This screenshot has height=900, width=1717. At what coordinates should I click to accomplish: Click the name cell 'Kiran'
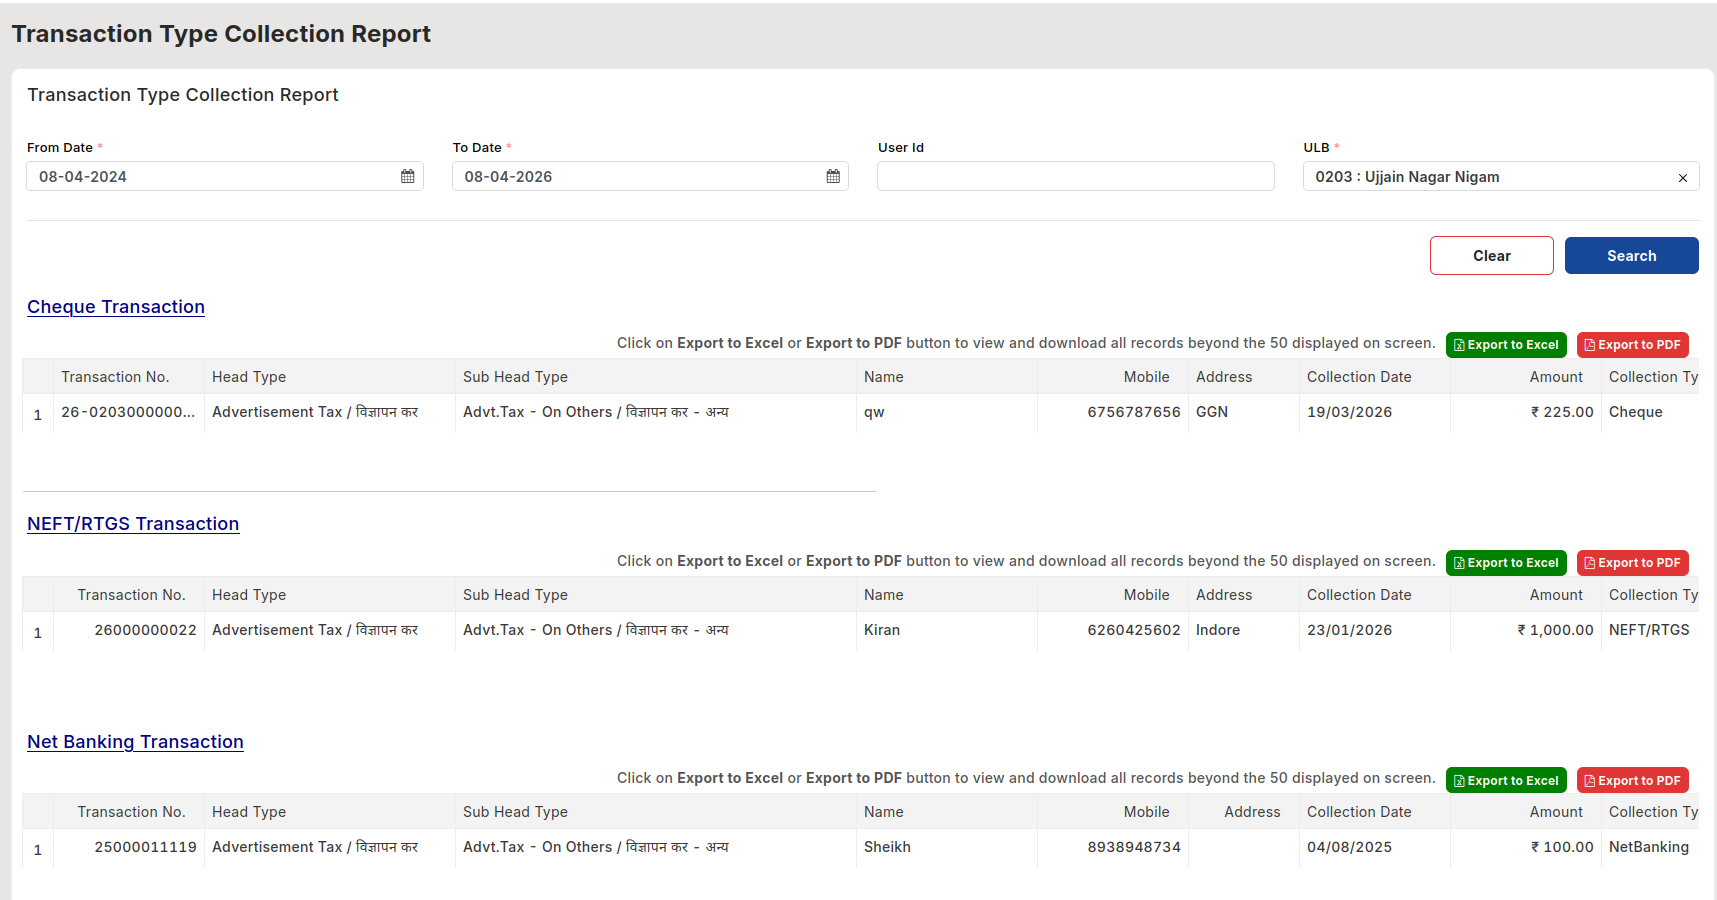(x=947, y=630)
